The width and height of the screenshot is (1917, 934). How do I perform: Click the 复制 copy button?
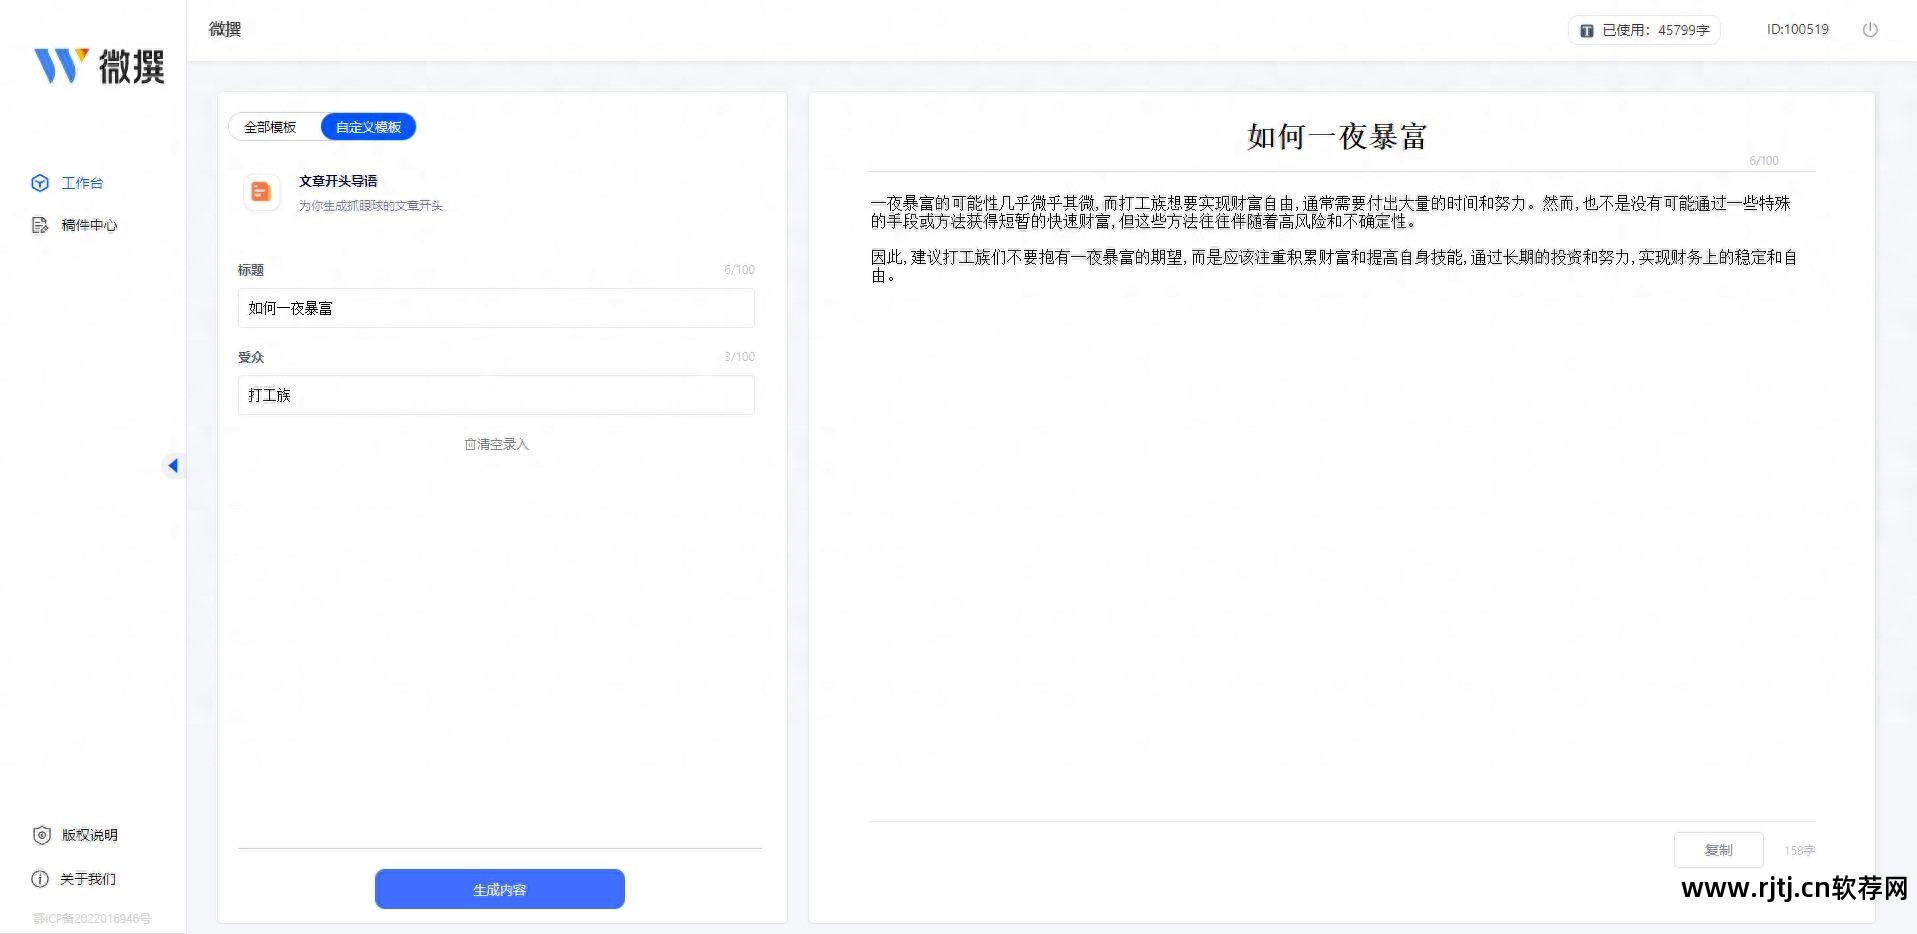click(1717, 849)
